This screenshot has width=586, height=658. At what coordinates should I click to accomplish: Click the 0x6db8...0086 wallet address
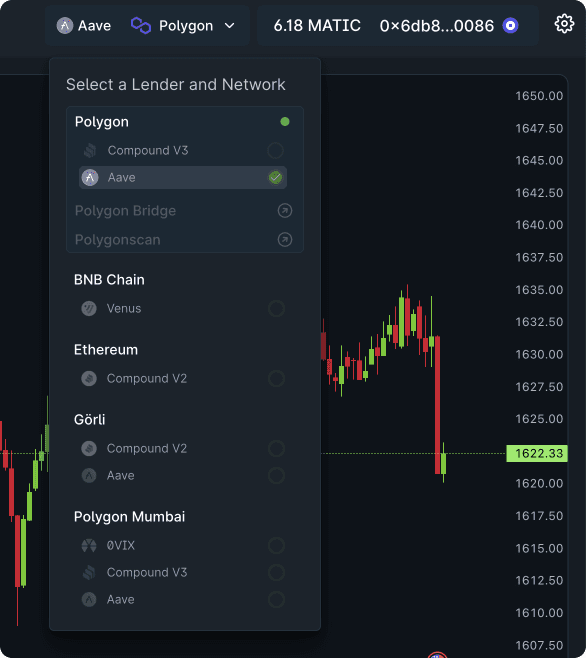pos(437,26)
